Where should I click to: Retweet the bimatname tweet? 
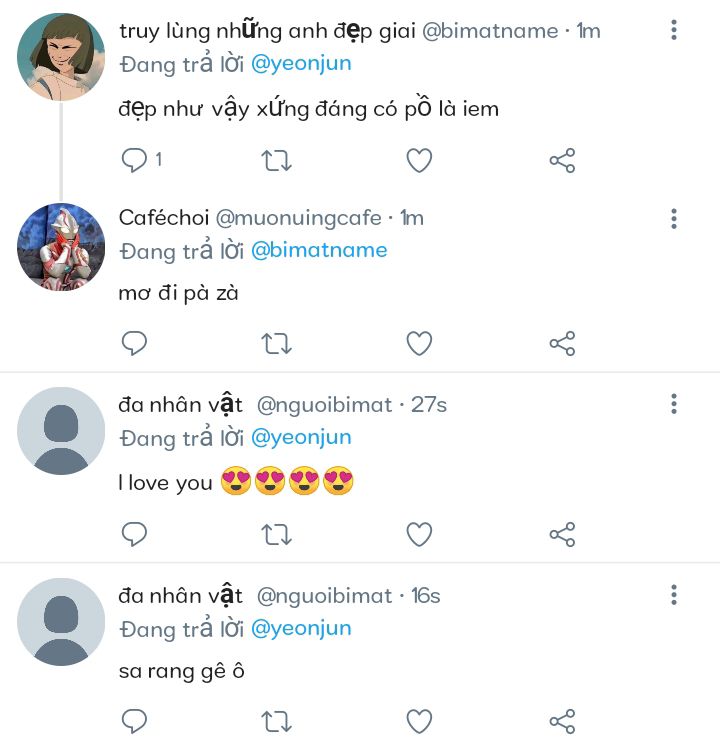(x=276, y=160)
